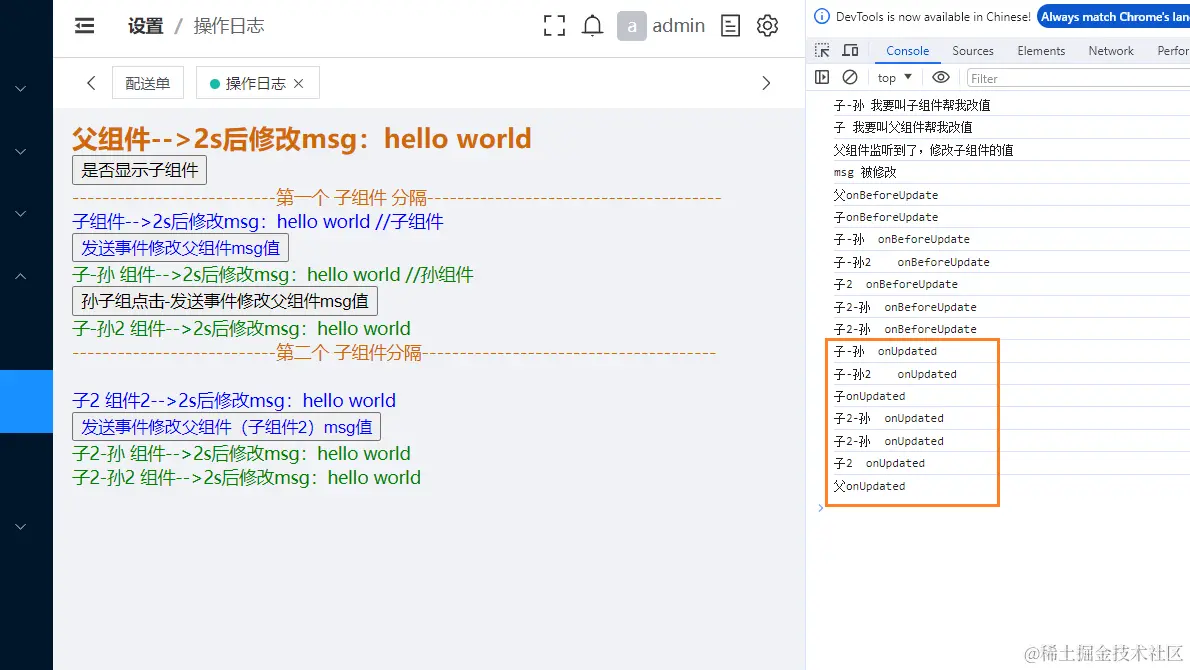This screenshot has height=670, width=1190.
Task: Open the top context dropdown
Action: click(x=894, y=77)
